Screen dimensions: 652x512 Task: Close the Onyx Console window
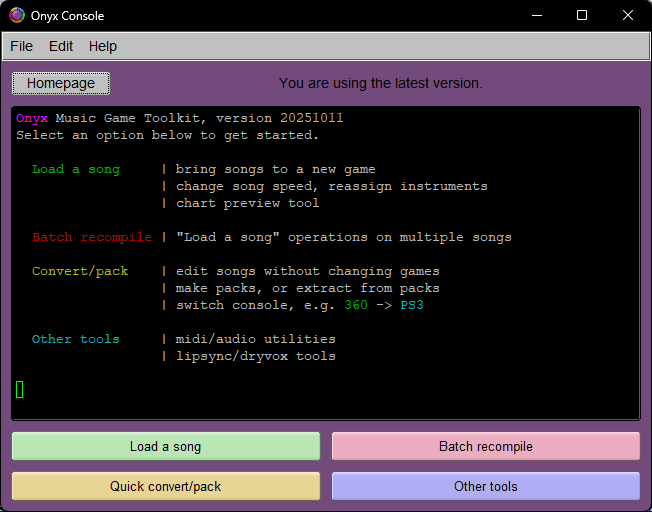pyautogui.click(x=627, y=16)
